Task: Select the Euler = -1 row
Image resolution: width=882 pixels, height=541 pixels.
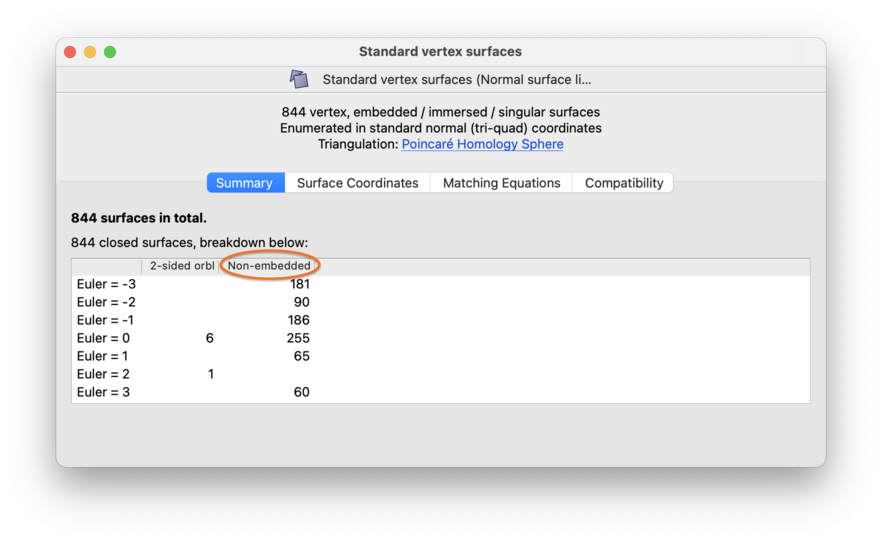Action: 440,320
